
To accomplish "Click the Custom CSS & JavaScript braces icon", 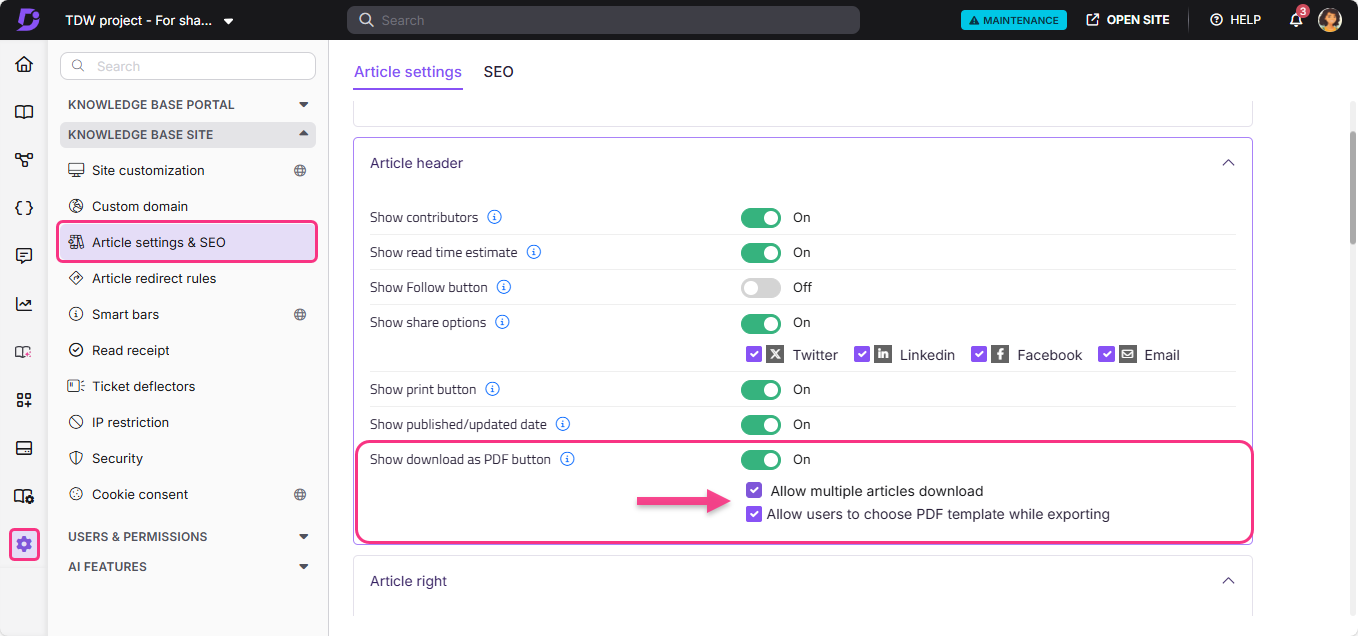I will pyautogui.click(x=24, y=207).
